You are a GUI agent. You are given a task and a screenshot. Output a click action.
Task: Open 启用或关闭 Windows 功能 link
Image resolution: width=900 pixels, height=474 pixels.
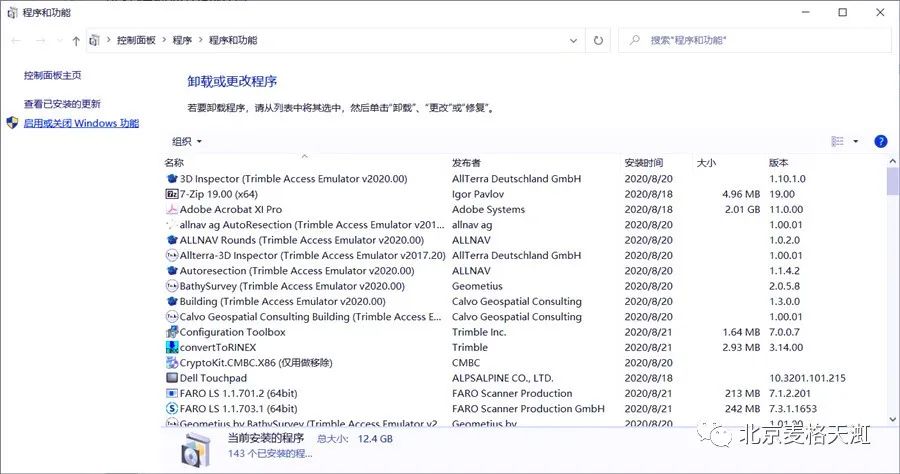coord(81,123)
